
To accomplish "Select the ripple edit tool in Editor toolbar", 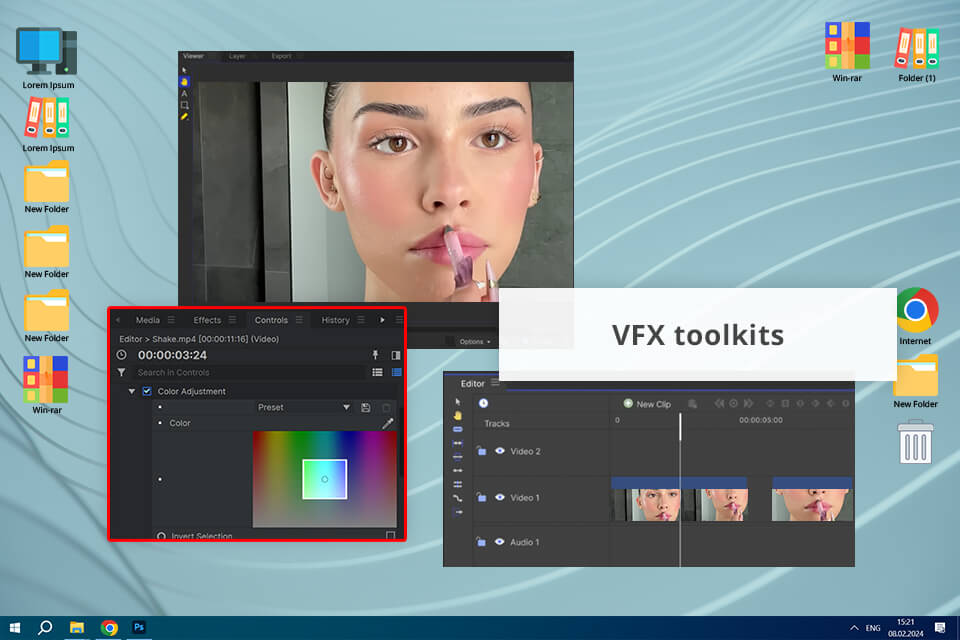I will [x=457, y=457].
